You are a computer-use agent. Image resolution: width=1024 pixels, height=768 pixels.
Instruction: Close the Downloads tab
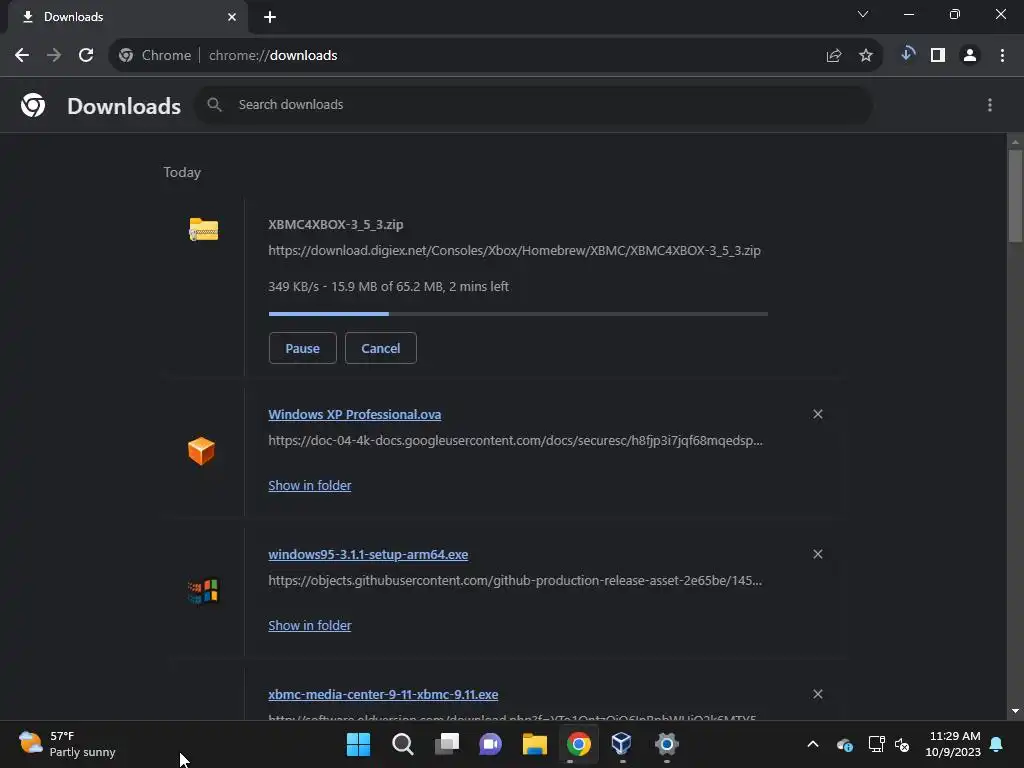[x=232, y=17]
